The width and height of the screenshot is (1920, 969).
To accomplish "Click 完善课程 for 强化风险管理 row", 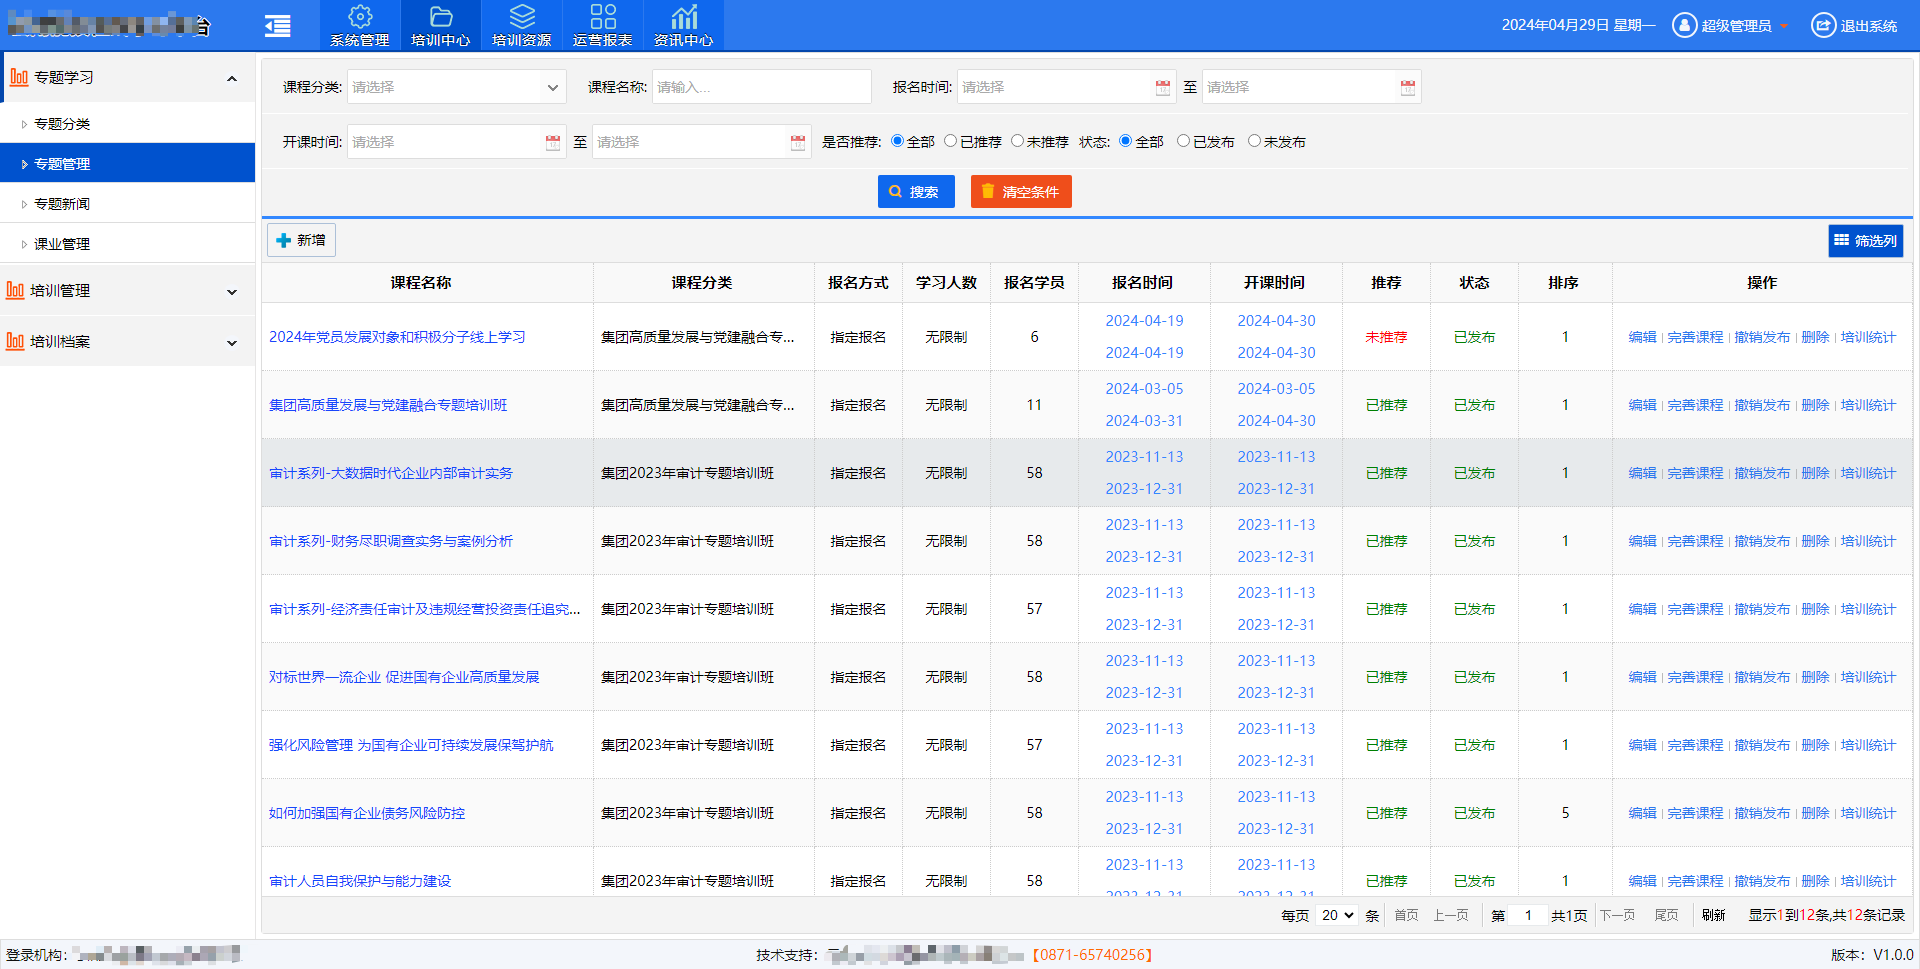I will pyautogui.click(x=1695, y=745).
